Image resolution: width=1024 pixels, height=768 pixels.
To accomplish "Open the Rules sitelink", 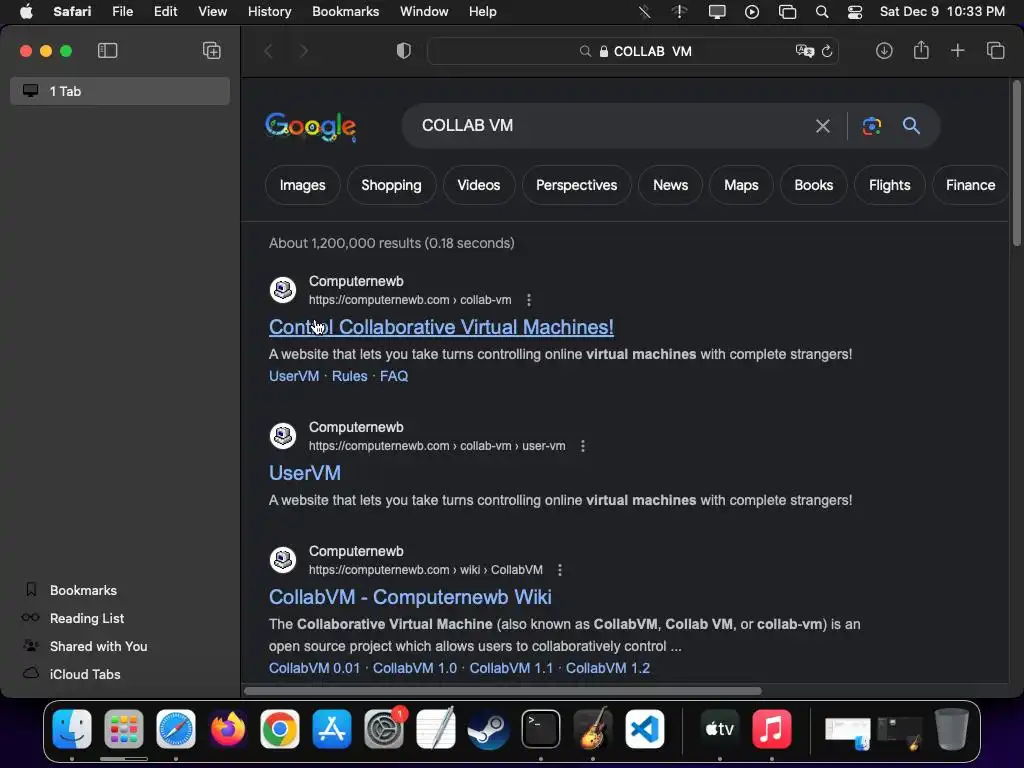I will coord(349,376).
